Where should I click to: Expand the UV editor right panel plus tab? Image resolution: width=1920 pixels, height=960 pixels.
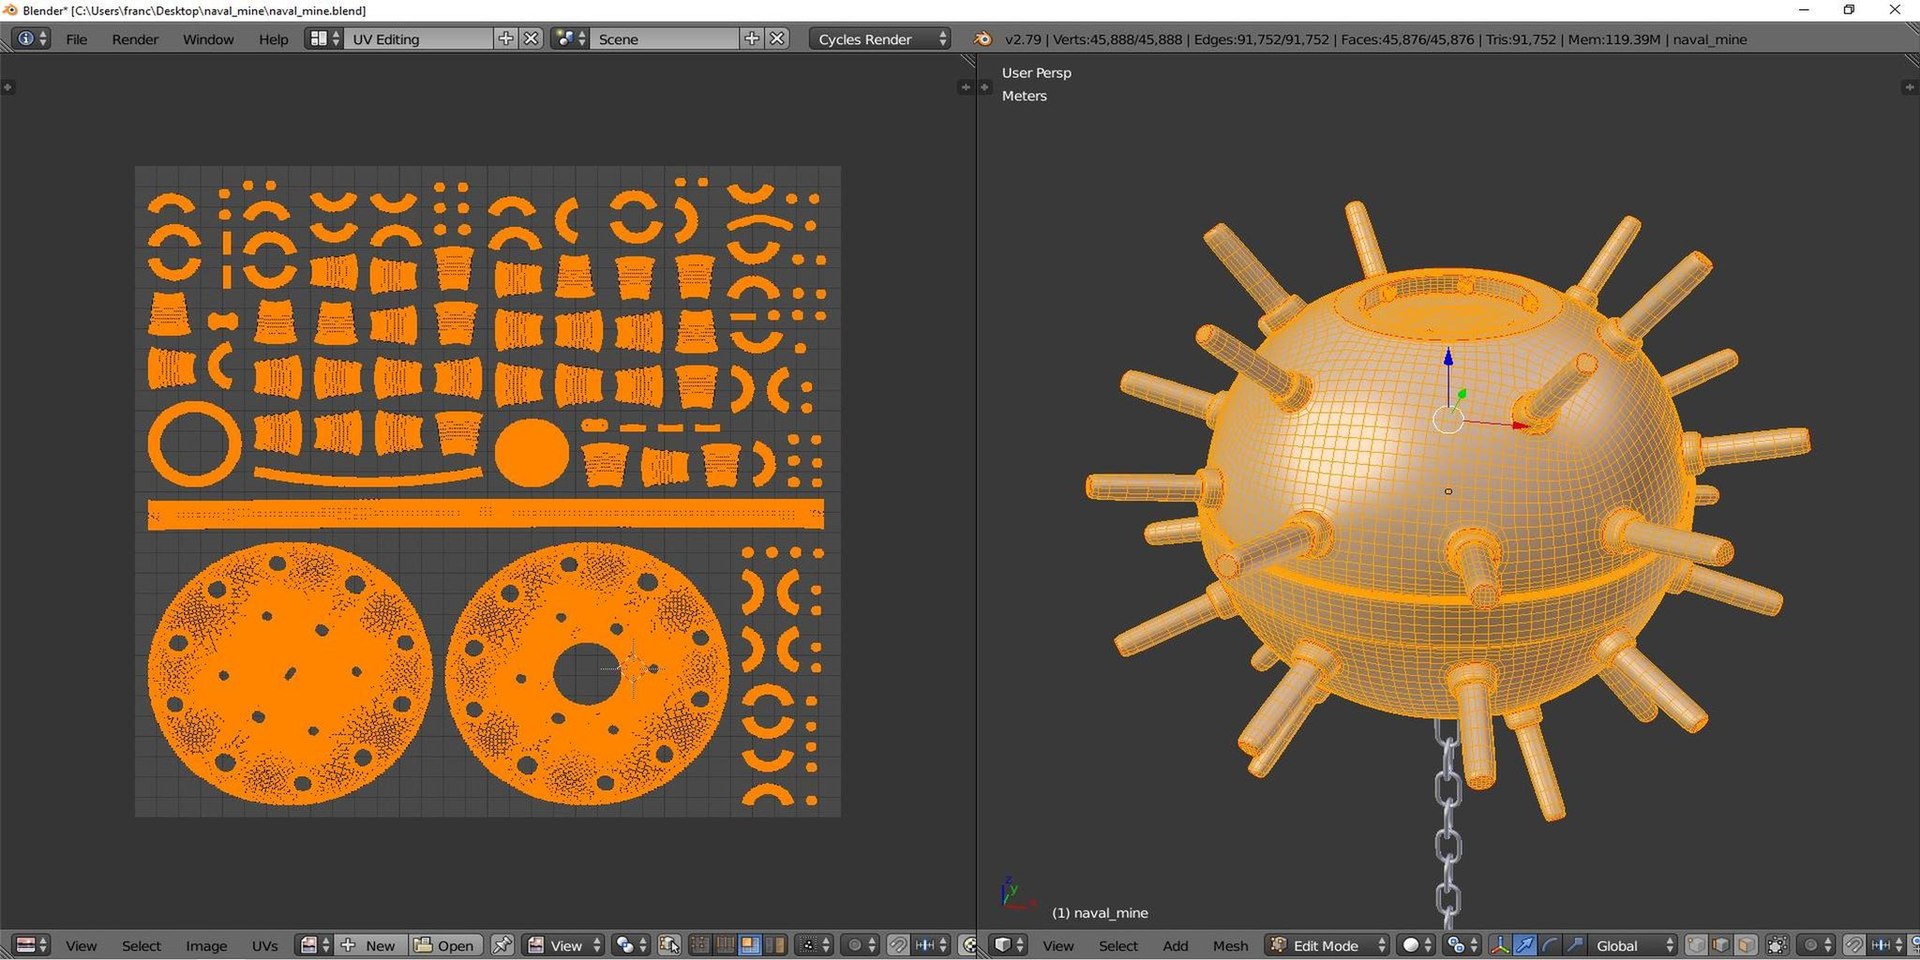point(965,87)
